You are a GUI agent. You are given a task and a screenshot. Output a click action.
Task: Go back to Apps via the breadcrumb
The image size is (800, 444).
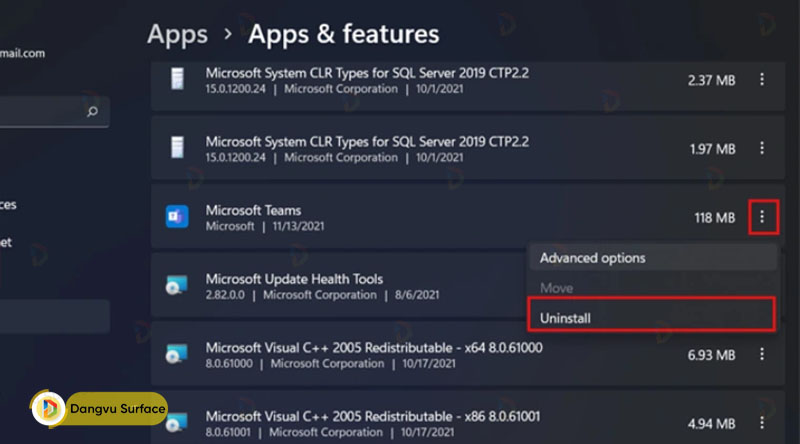click(177, 34)
